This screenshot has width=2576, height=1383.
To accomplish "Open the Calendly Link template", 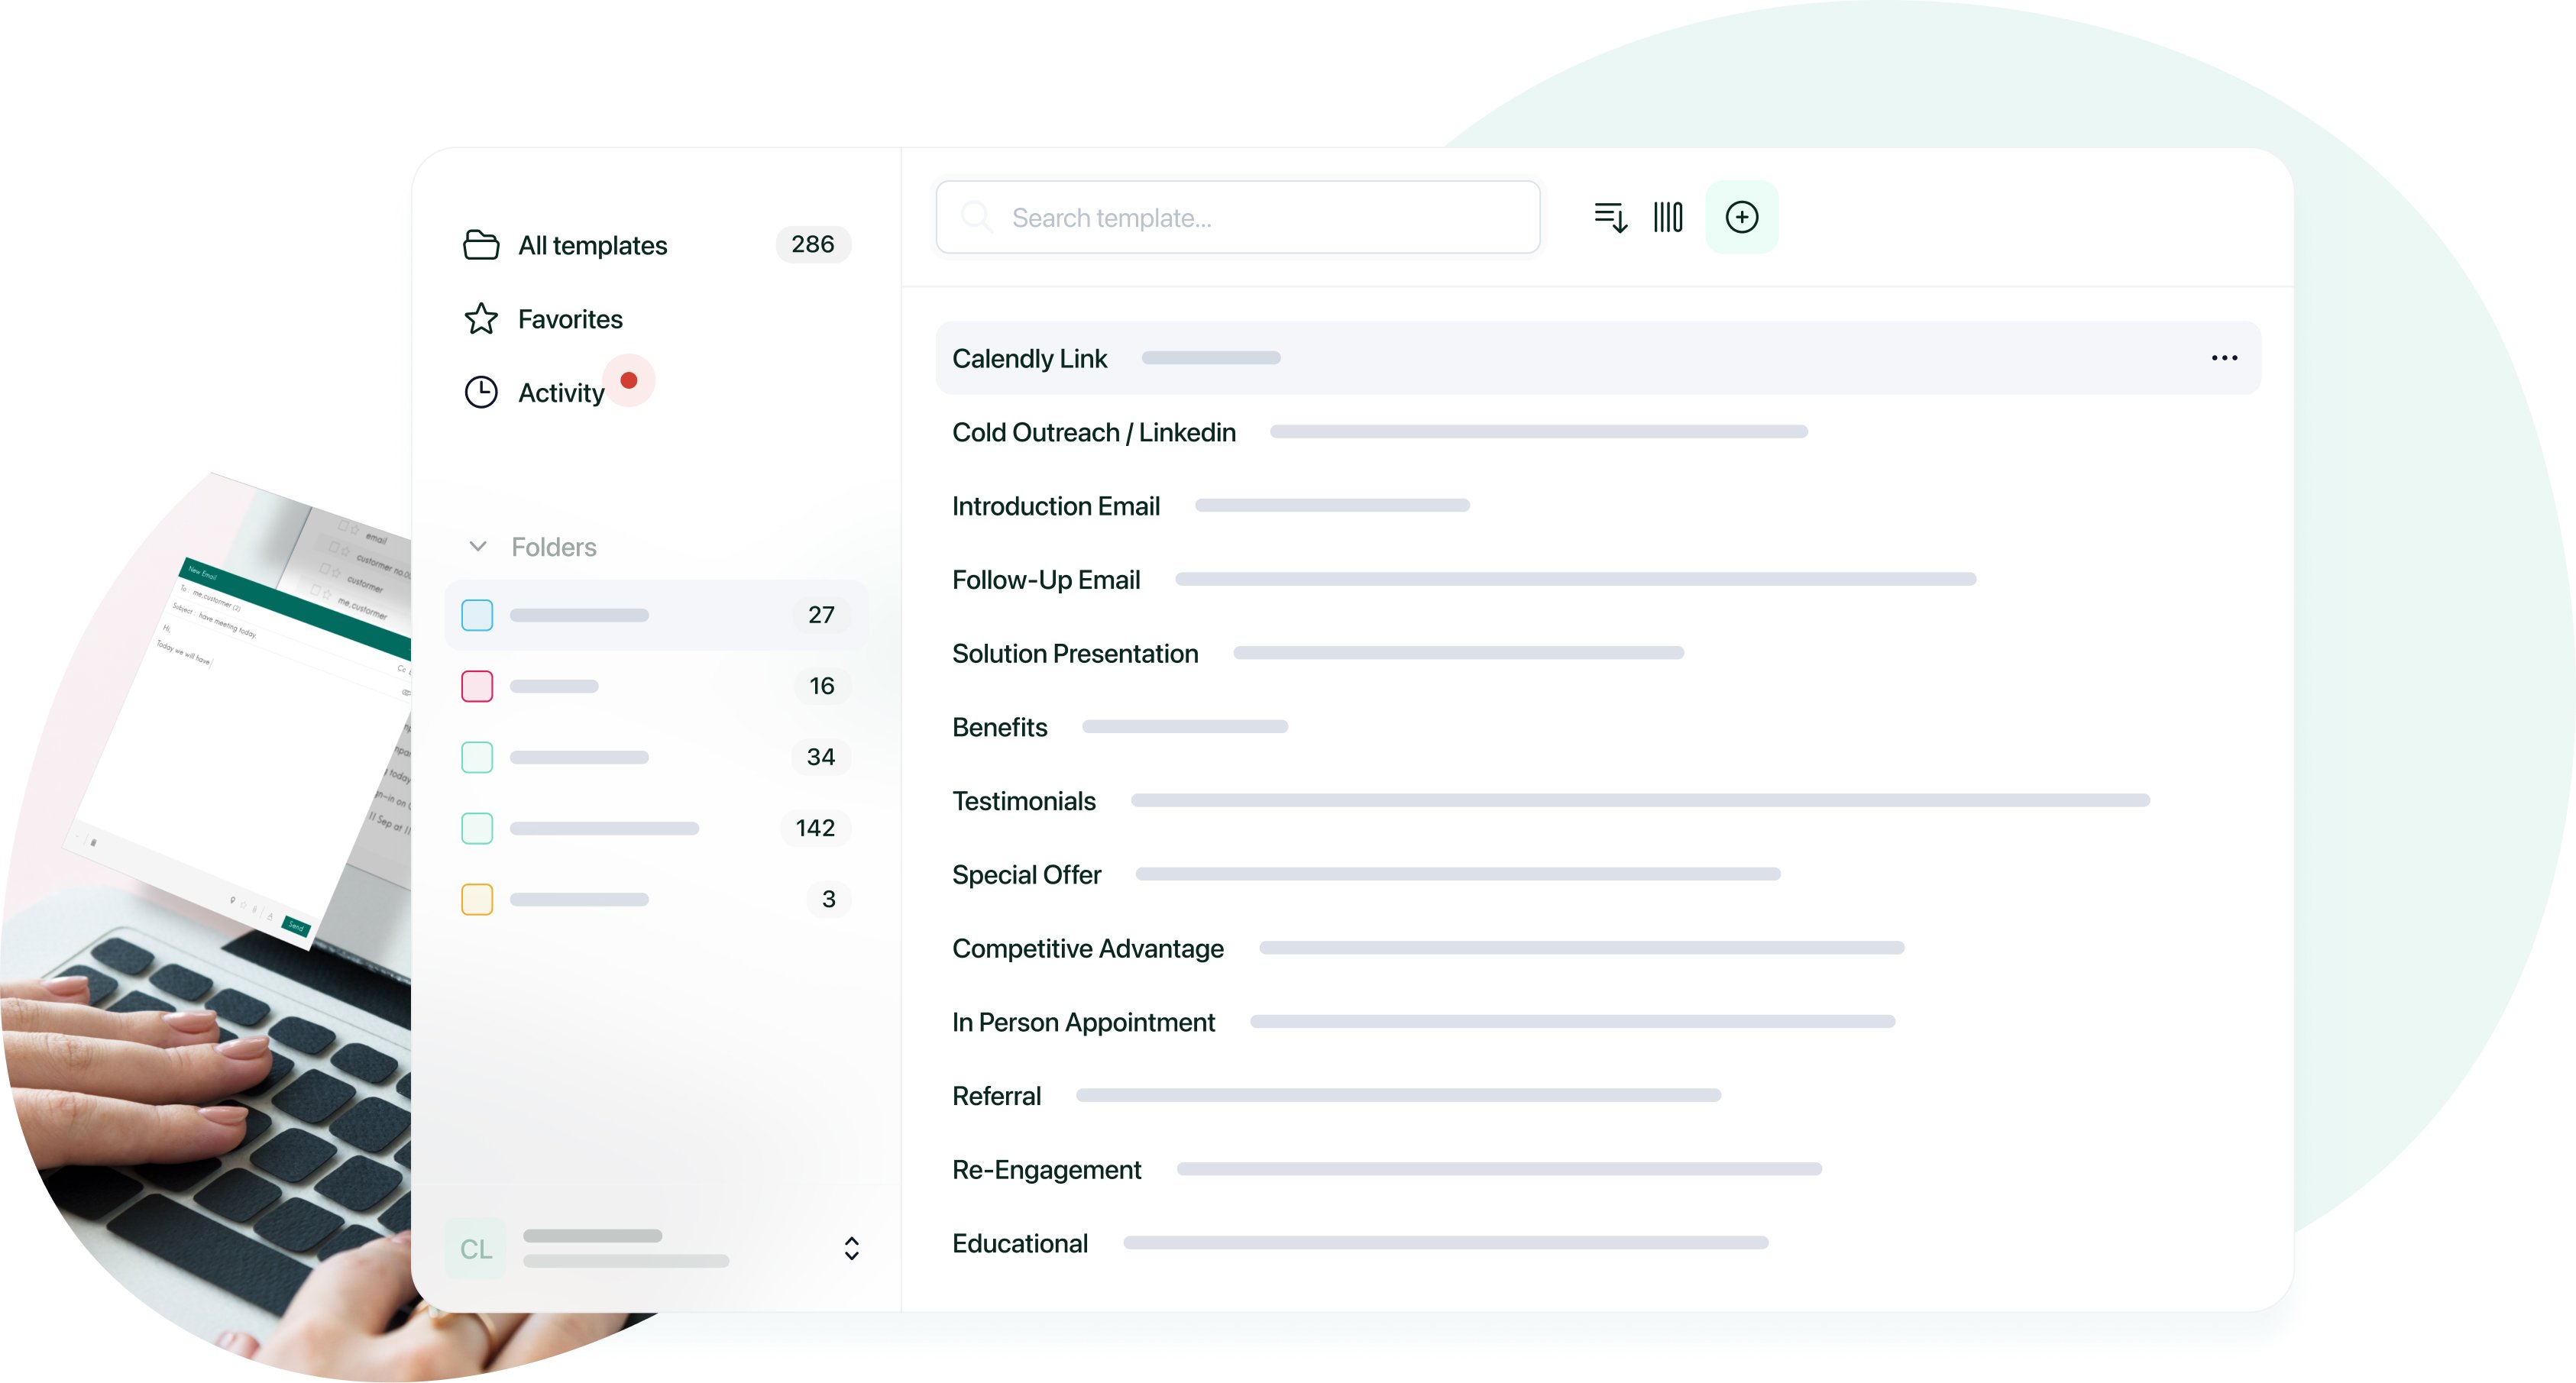I will pyautogui.click(x=1598, y=358).
